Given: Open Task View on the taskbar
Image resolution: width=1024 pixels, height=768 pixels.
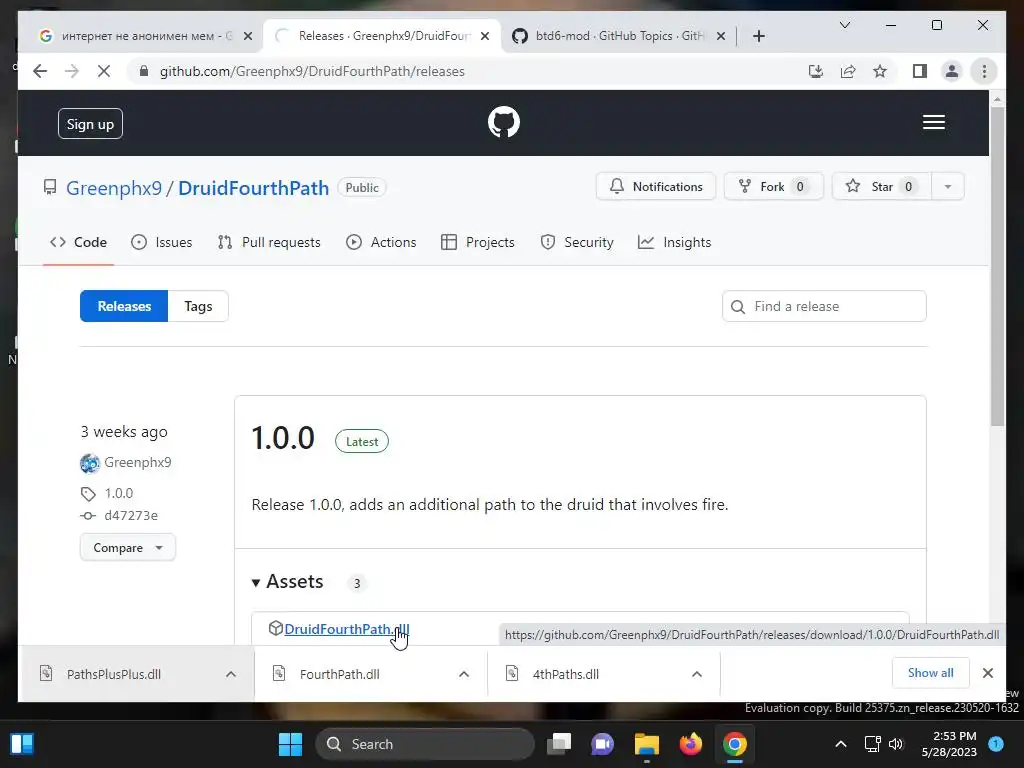Looking at the screenshot, I should coord(559,744).
